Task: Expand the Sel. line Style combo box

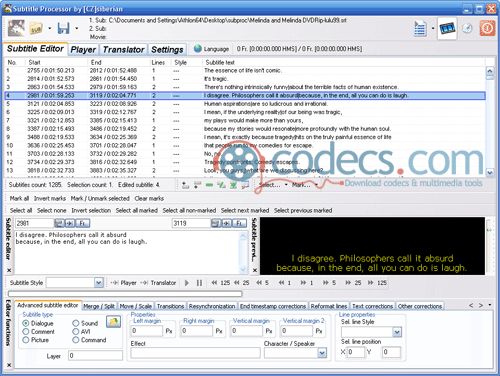Action: [397, 332]
